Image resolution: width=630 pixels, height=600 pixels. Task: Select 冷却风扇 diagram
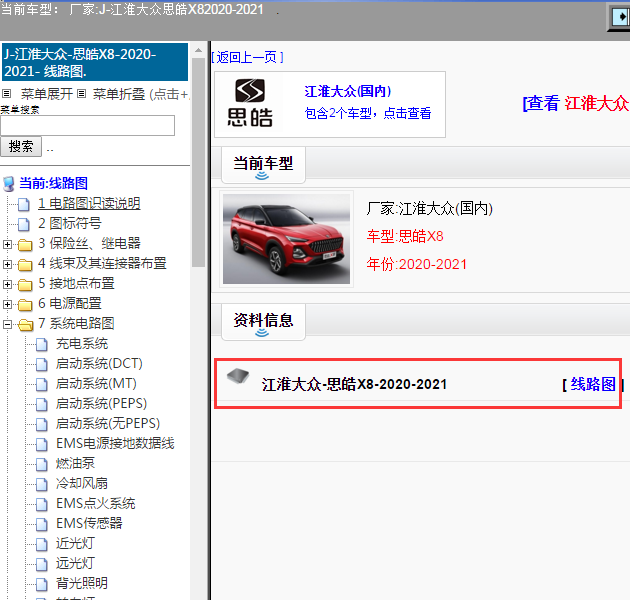pyautogui.click(x=82, y=483)
